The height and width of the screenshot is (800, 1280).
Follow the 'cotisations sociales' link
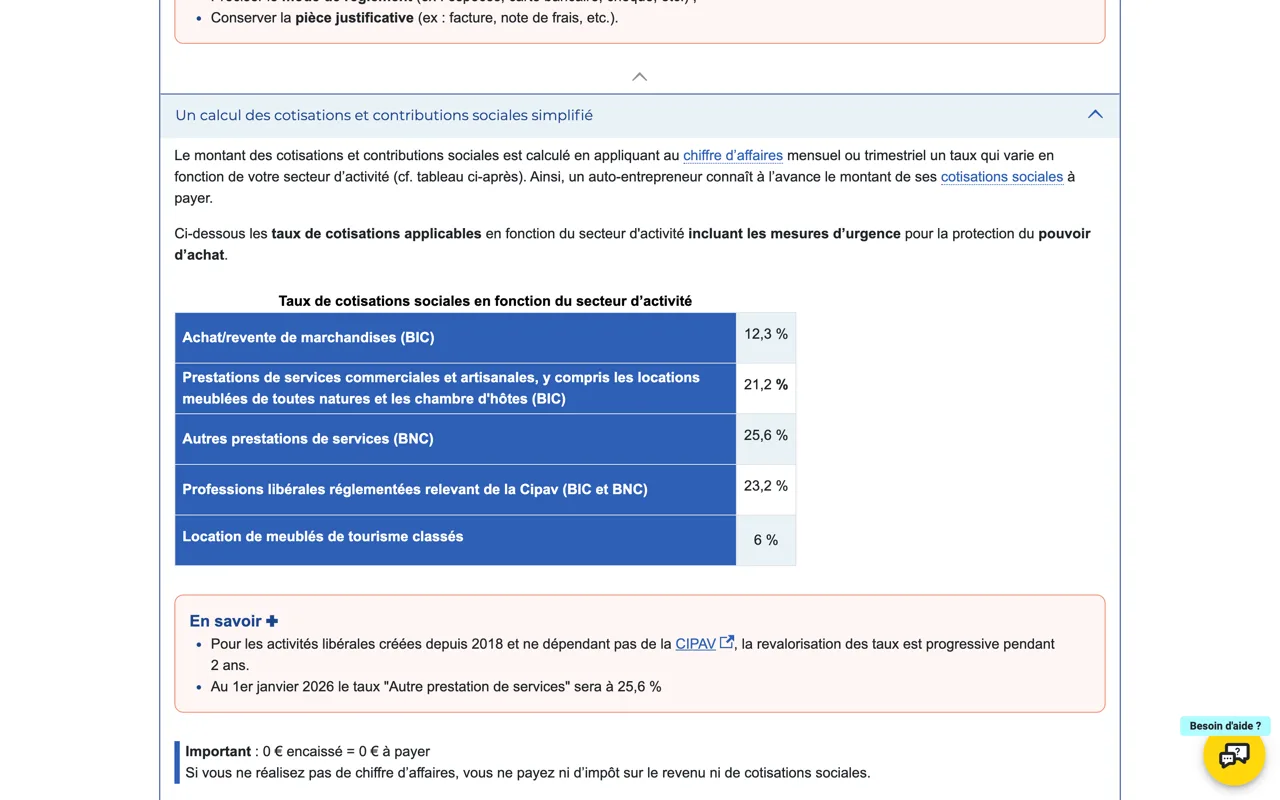coord(1002,177)
